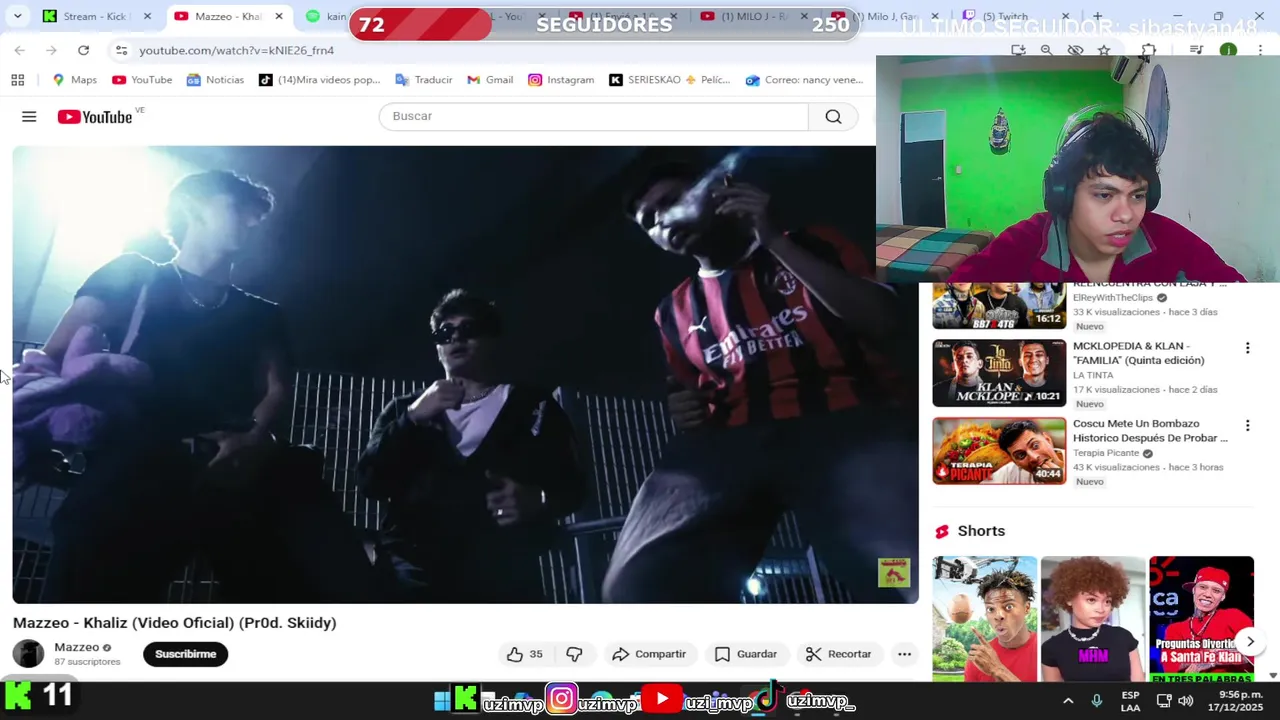Image resolution: width=1280 pixels, height=720 pixels.
Task: Open Chrome apps grid shortcut
Action: (x=18, y=80)
